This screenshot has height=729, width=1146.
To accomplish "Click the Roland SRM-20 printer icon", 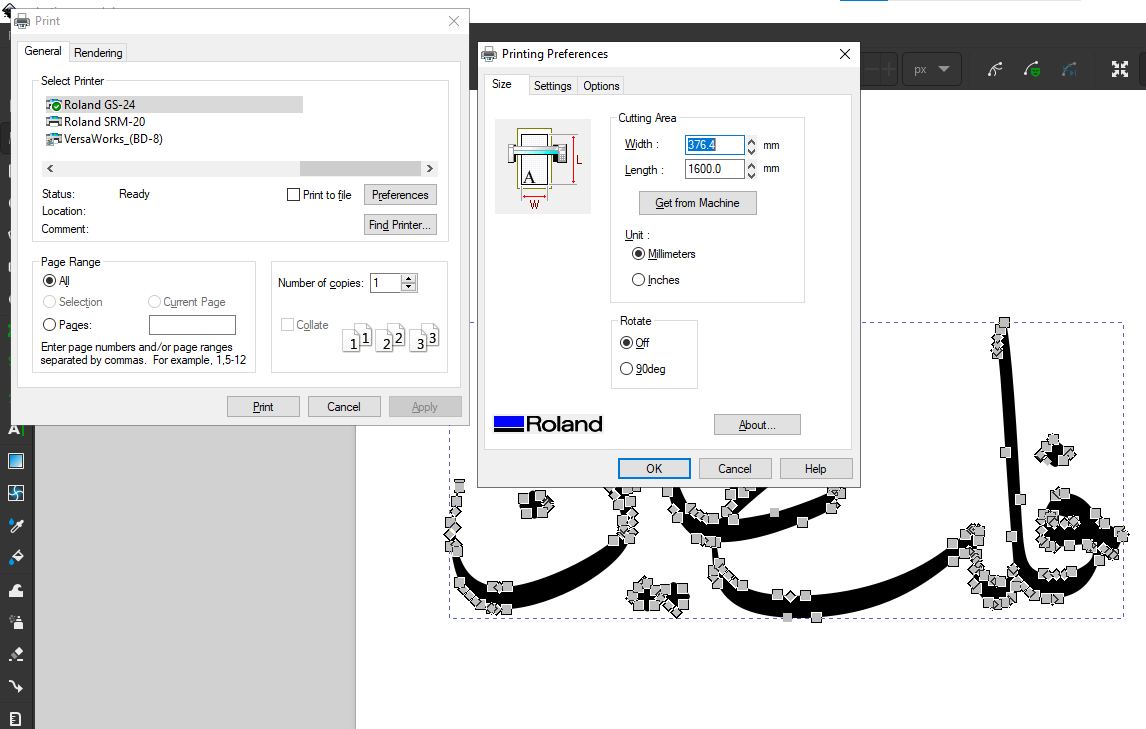I will 53,121.
